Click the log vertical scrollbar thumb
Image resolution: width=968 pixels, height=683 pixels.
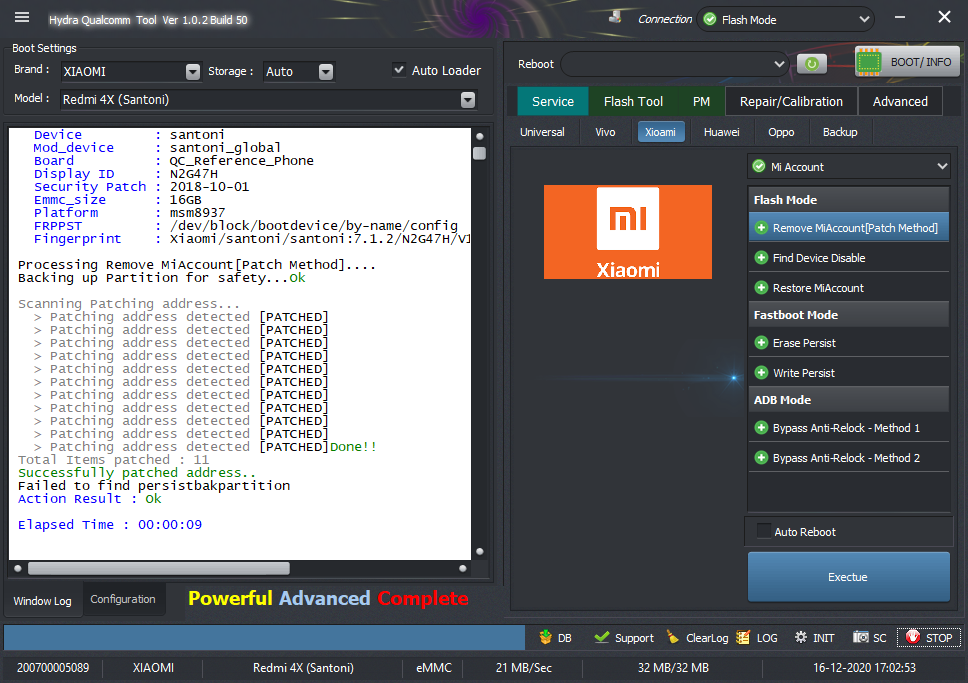click(x=479, y=153)
